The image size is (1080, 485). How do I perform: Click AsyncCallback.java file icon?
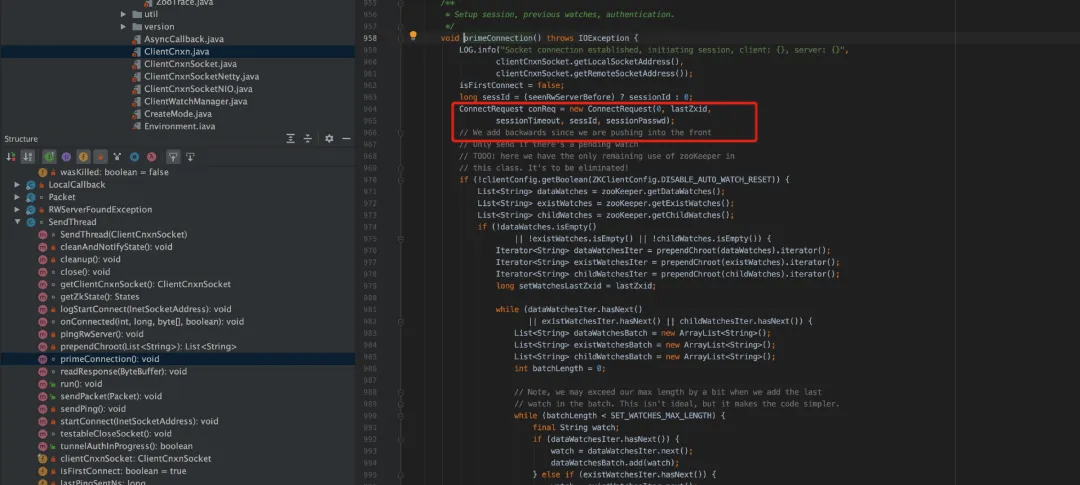point(136,39)
